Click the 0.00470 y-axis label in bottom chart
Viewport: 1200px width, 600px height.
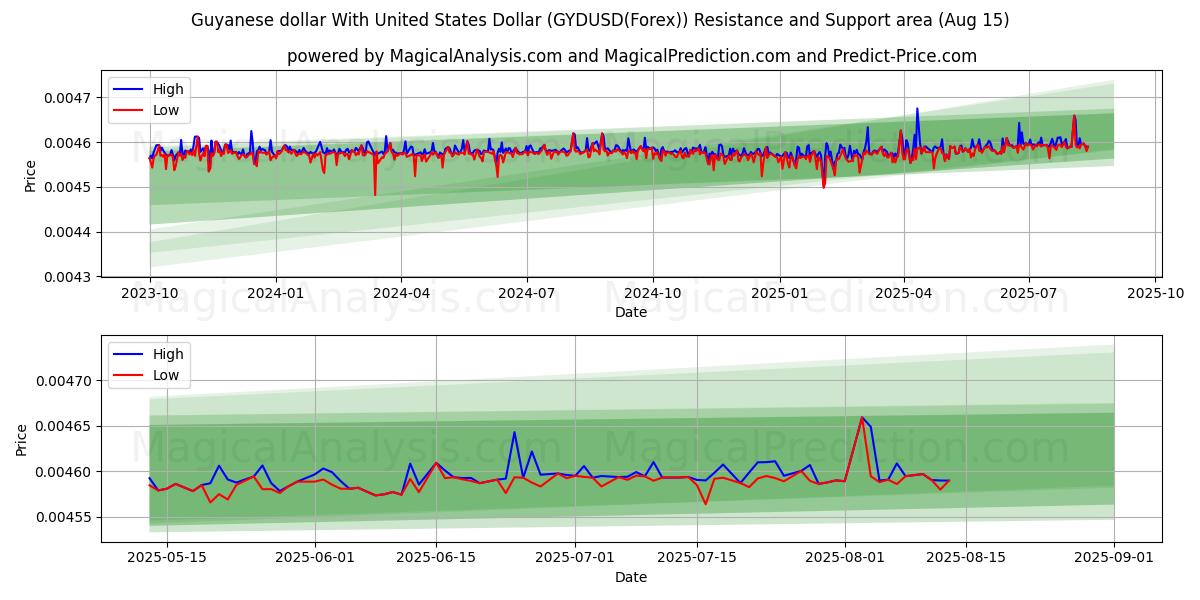pyautogui.click(x=64, y=382)
